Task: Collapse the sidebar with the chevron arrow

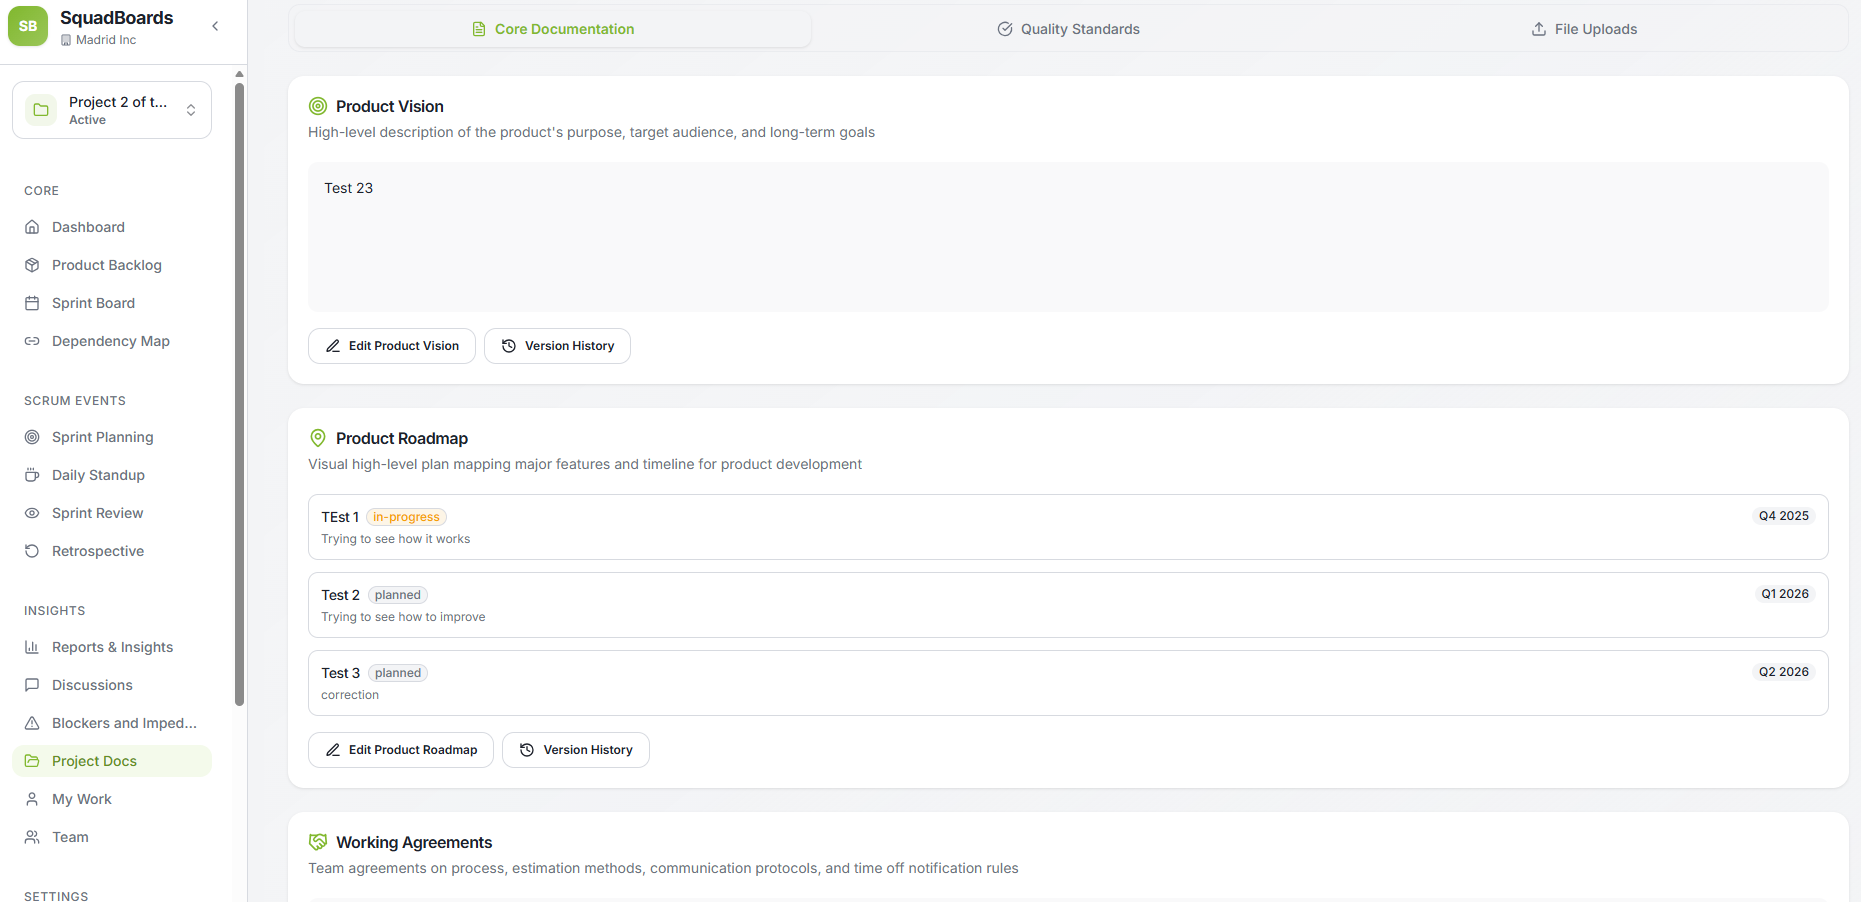Action: [x=215, y=26]
